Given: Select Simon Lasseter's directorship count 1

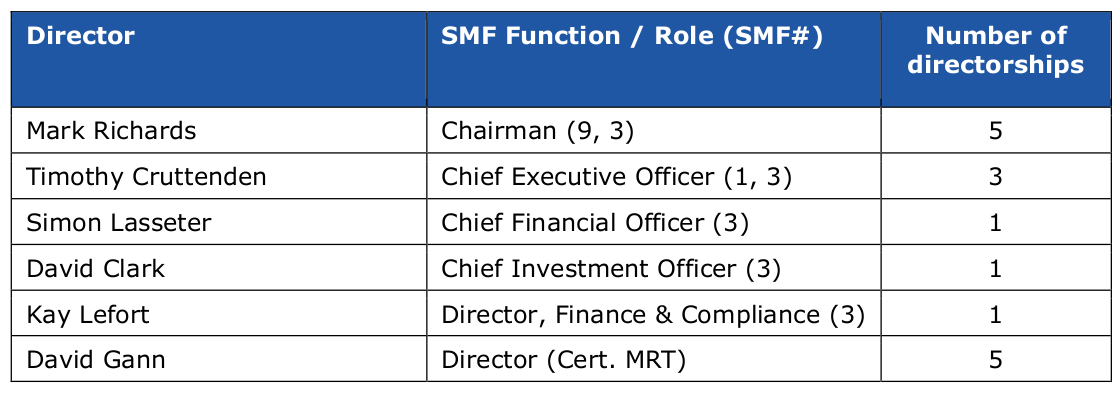Looking at the screenshot, I should click(x=996, y=222).
